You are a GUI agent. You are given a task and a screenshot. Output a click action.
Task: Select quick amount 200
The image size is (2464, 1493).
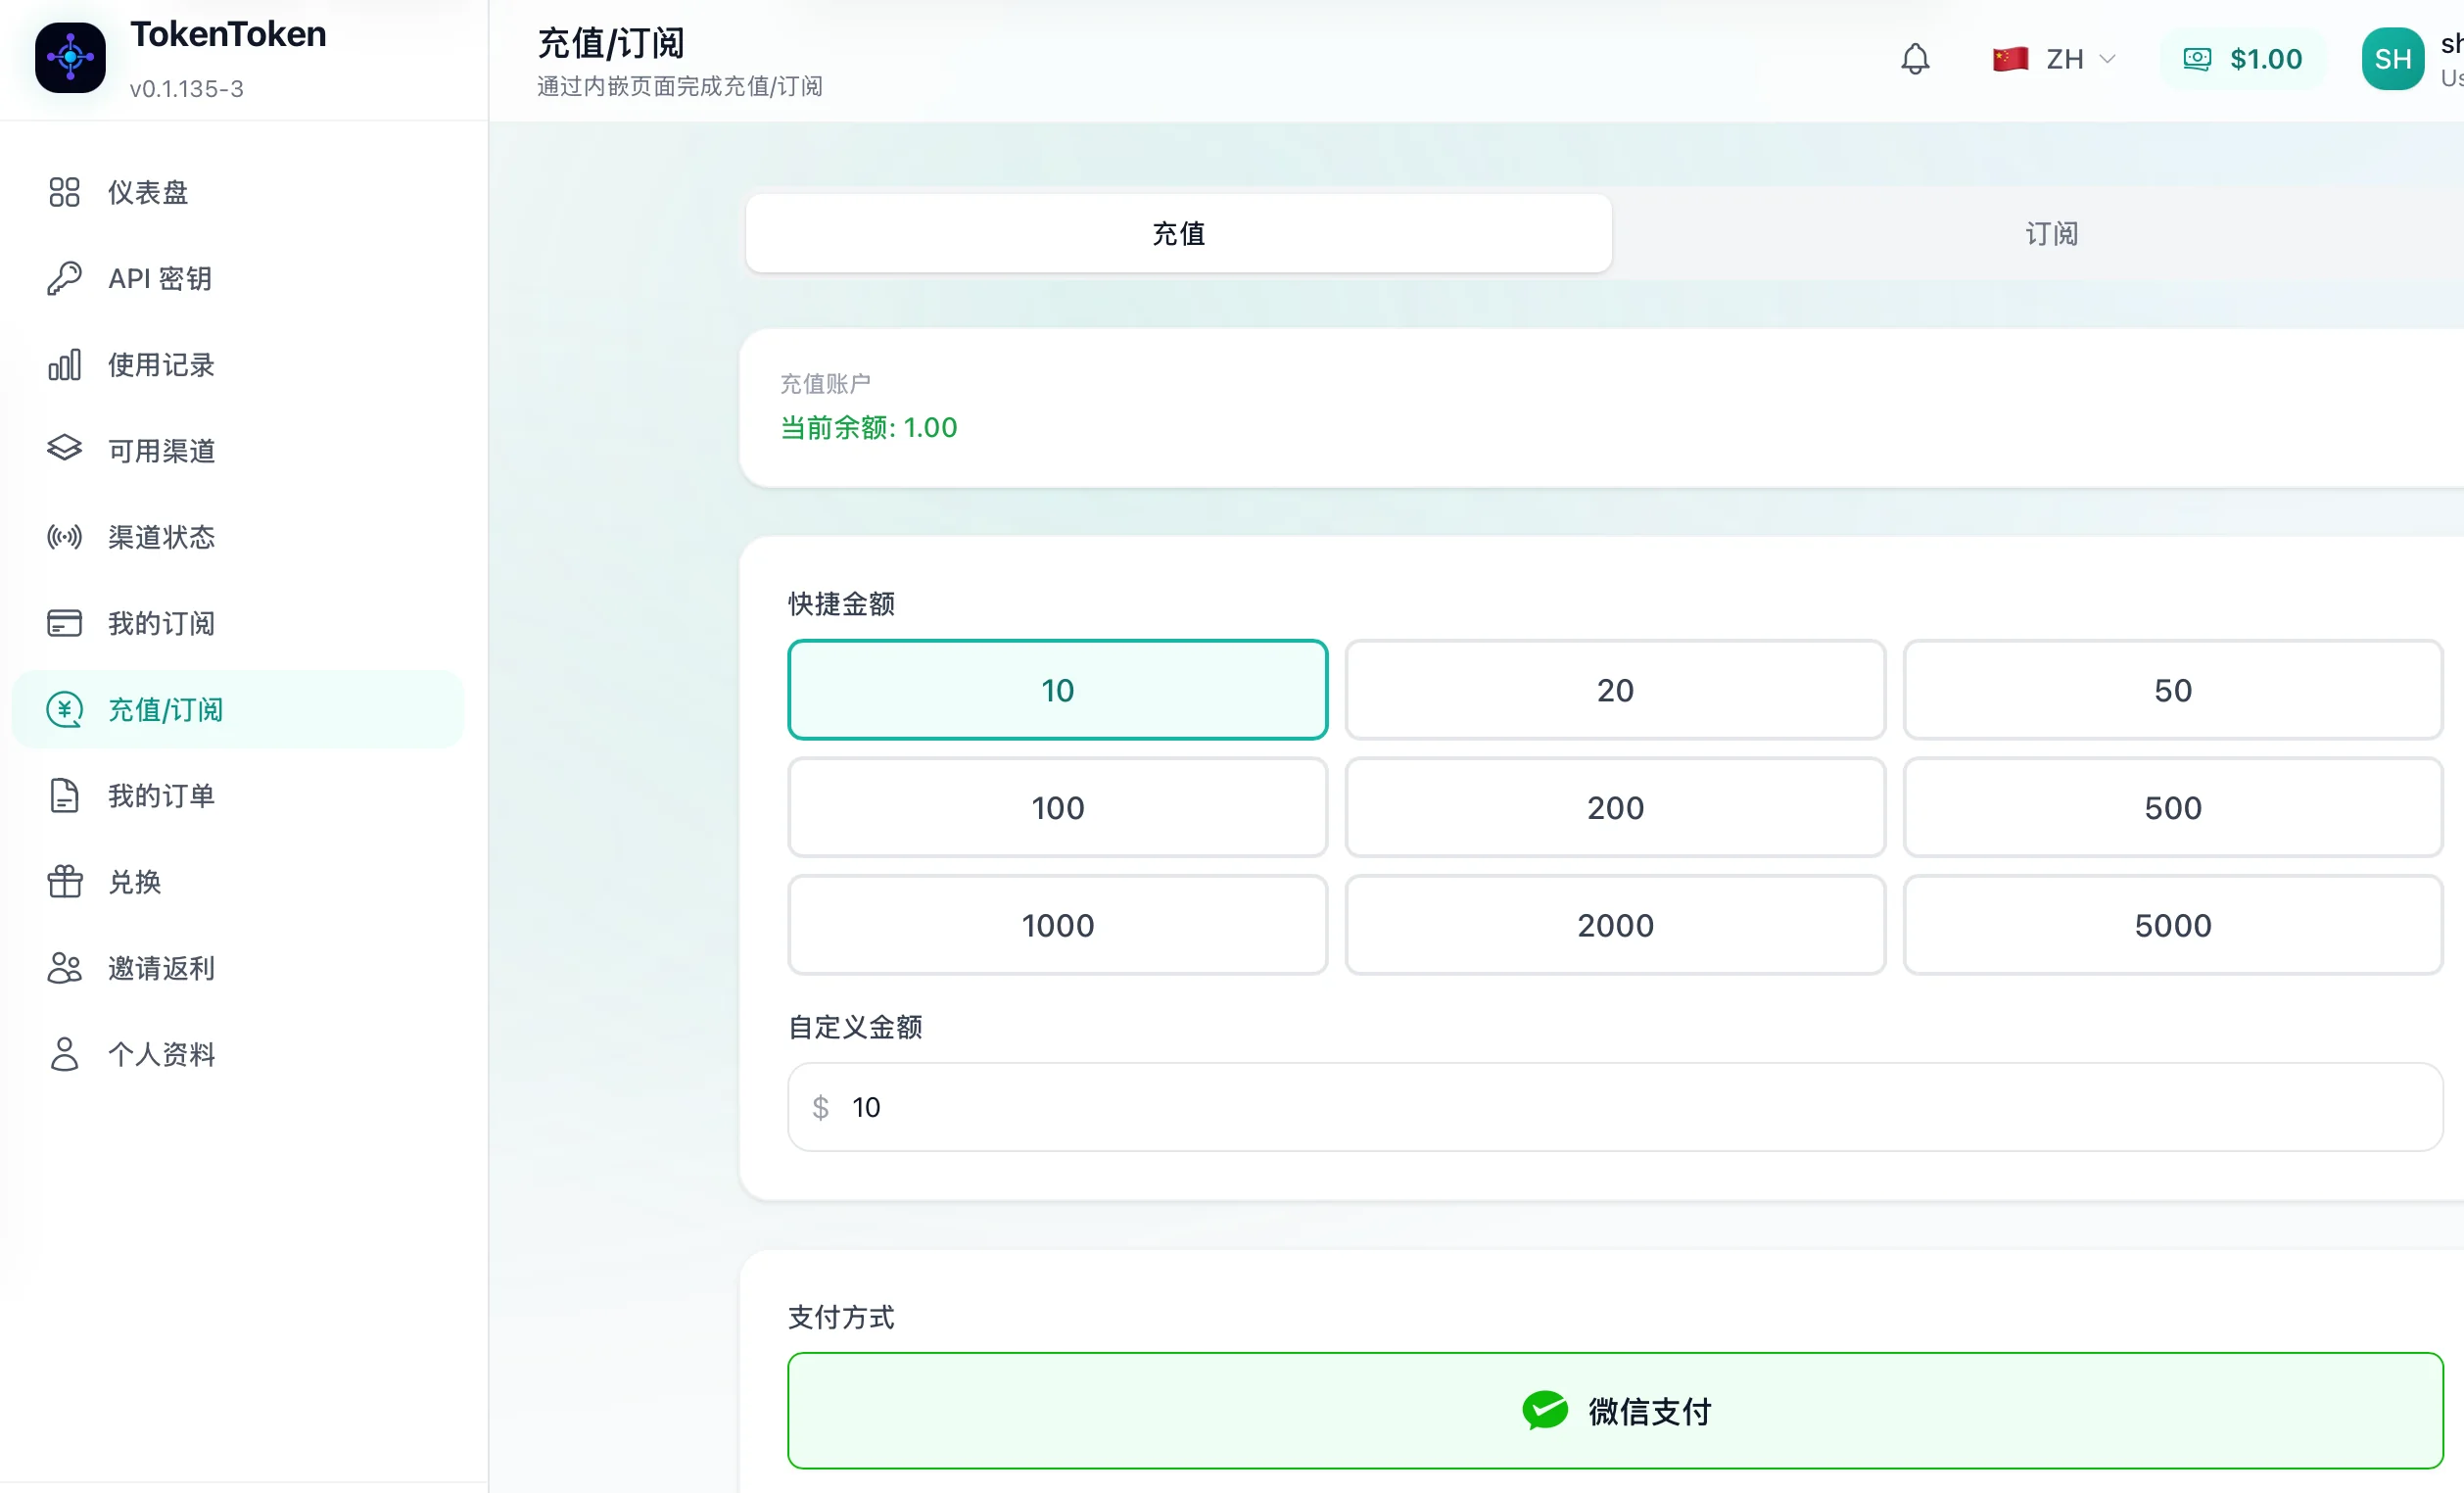[x=1615, y=807]
